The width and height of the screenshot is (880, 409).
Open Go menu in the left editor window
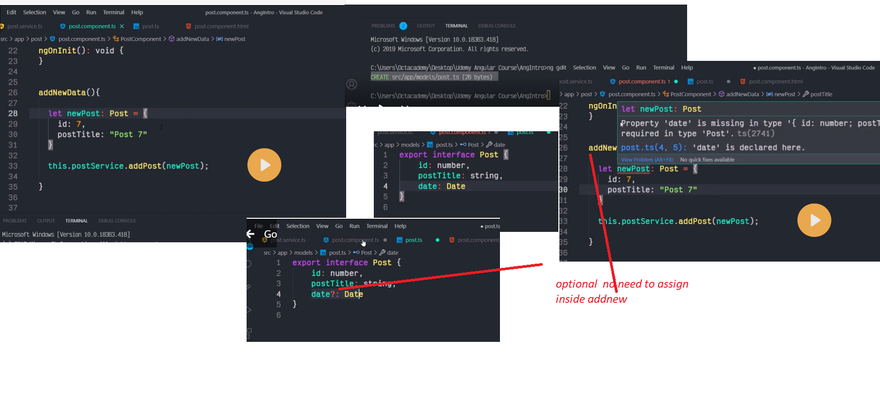(x=75, y=12)
